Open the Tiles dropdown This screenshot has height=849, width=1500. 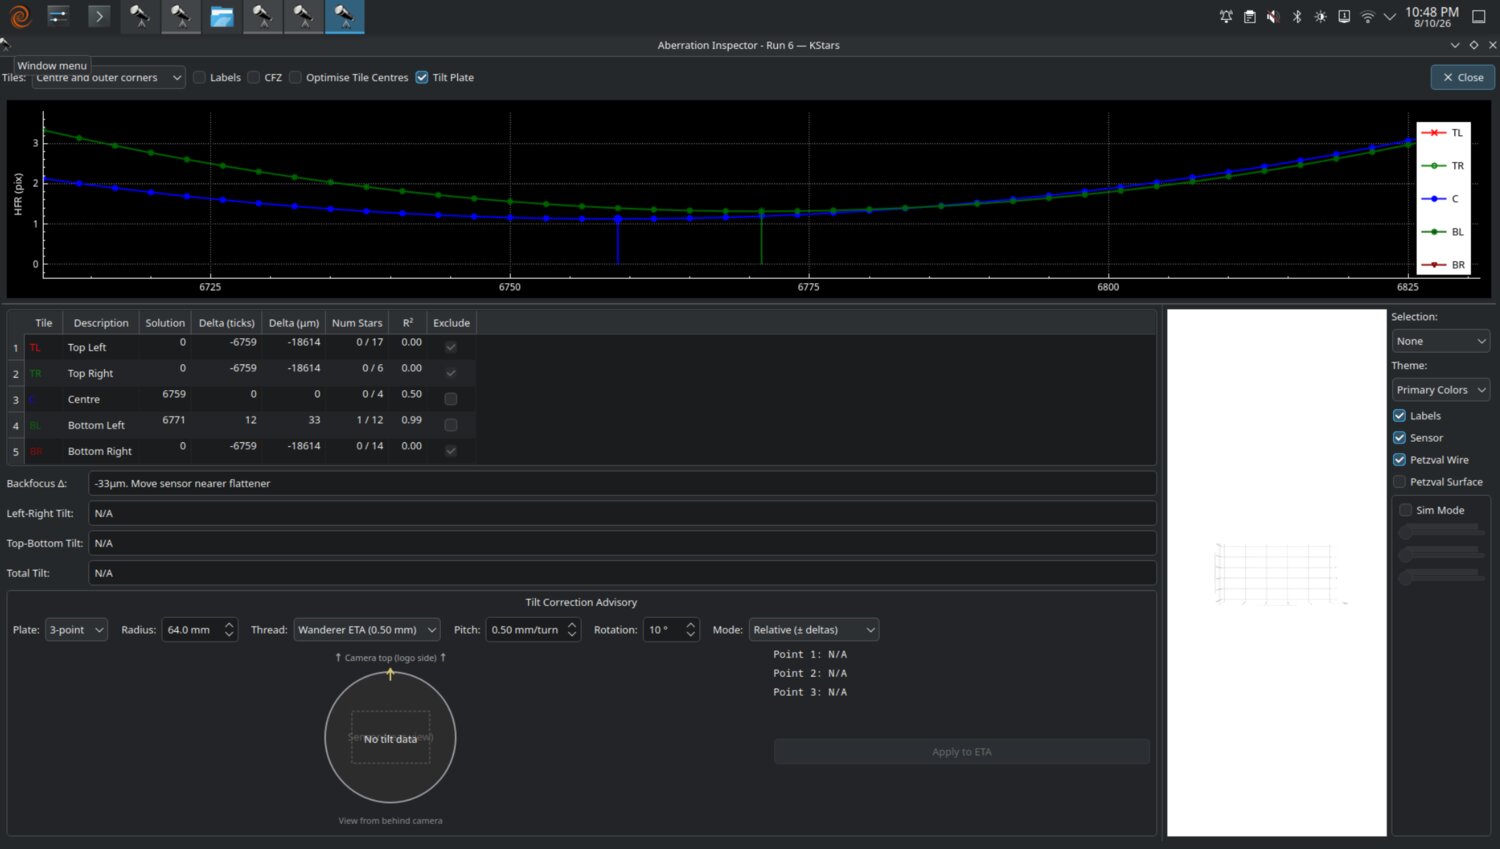[108, 77]
